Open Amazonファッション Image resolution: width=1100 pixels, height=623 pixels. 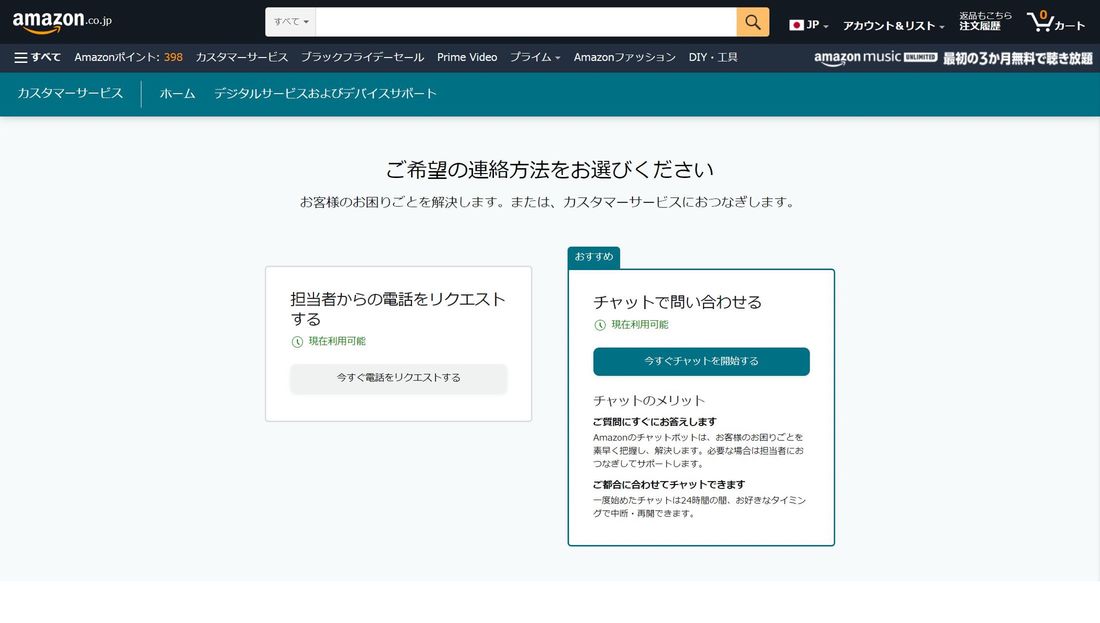pyautogui.click(x=624, y=58)
